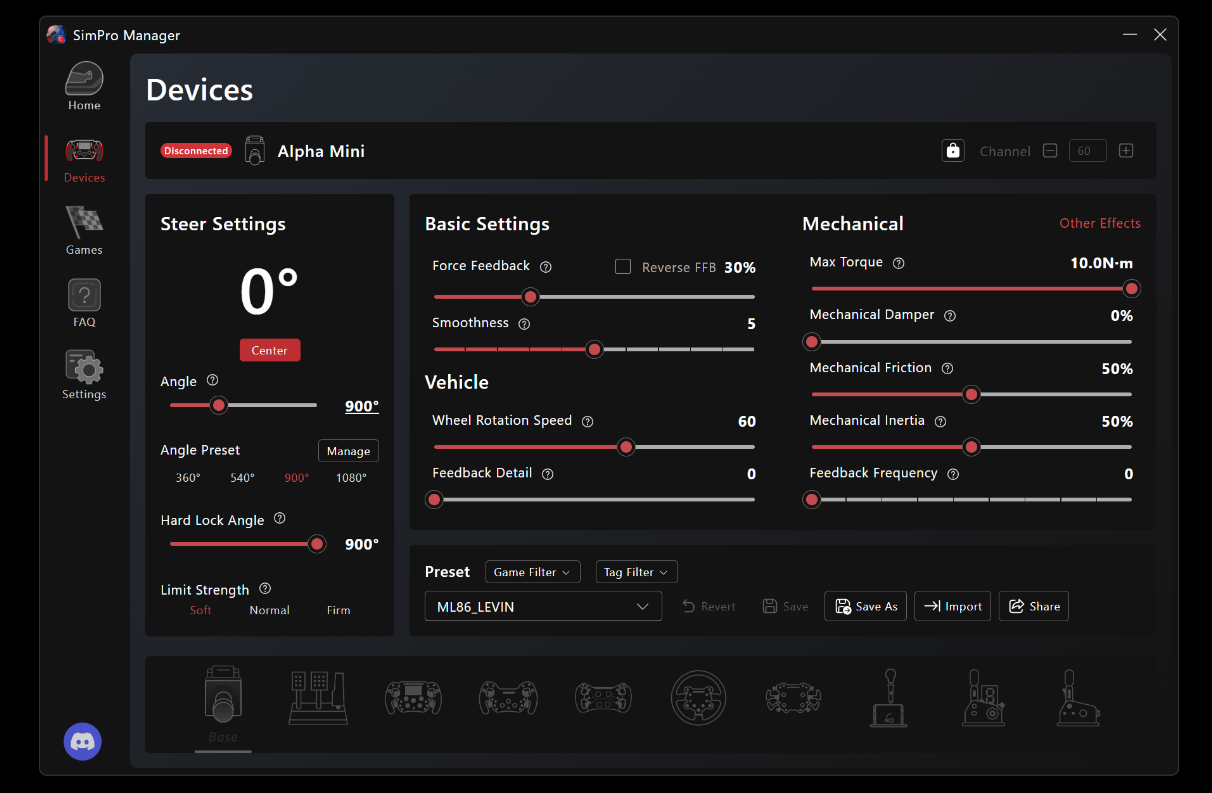Click the Mechanical Inertia slider handle
The height and width of the screenshot is (793, 1212).
point(971,447)
